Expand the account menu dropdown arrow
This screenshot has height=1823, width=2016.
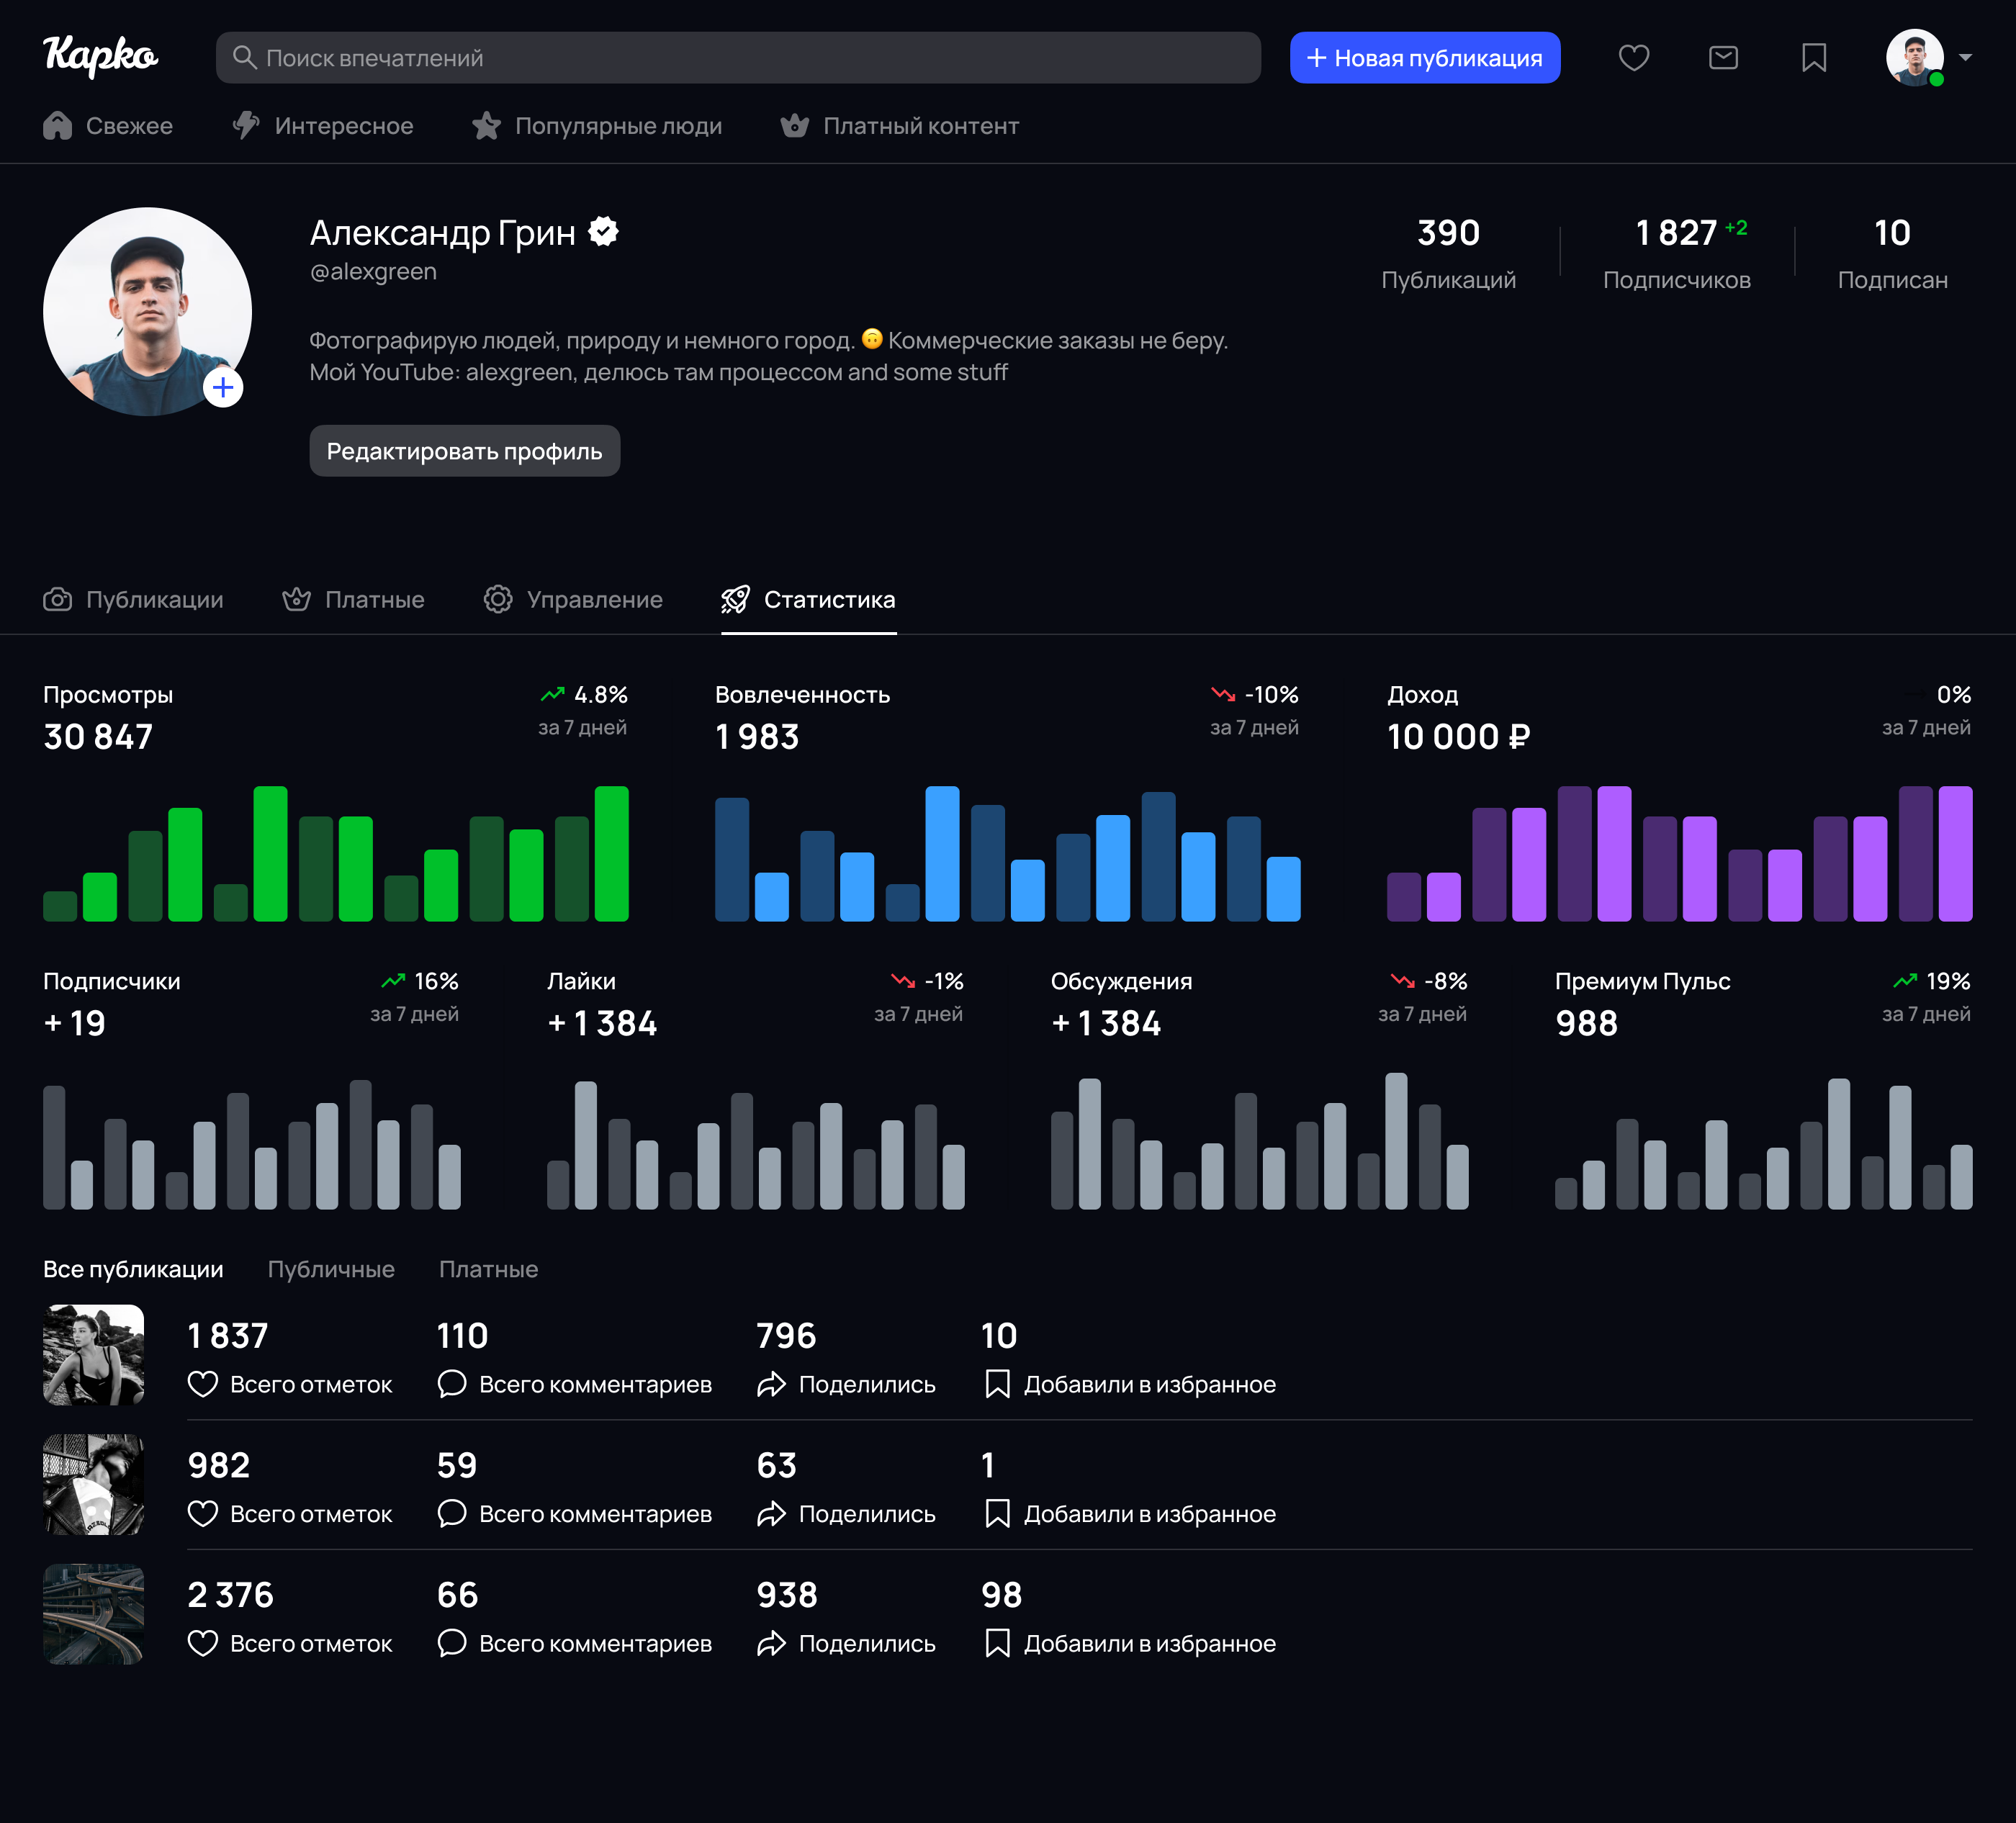1965,57
